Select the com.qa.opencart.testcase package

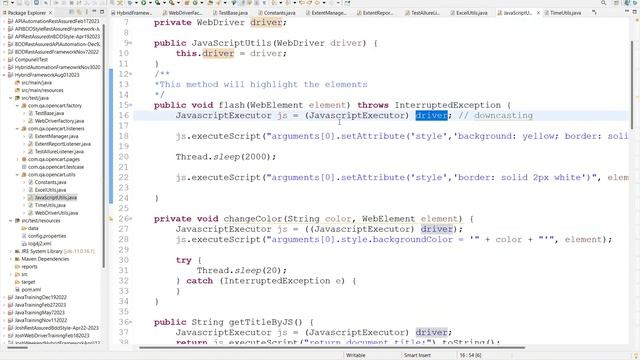click(56, 167)
